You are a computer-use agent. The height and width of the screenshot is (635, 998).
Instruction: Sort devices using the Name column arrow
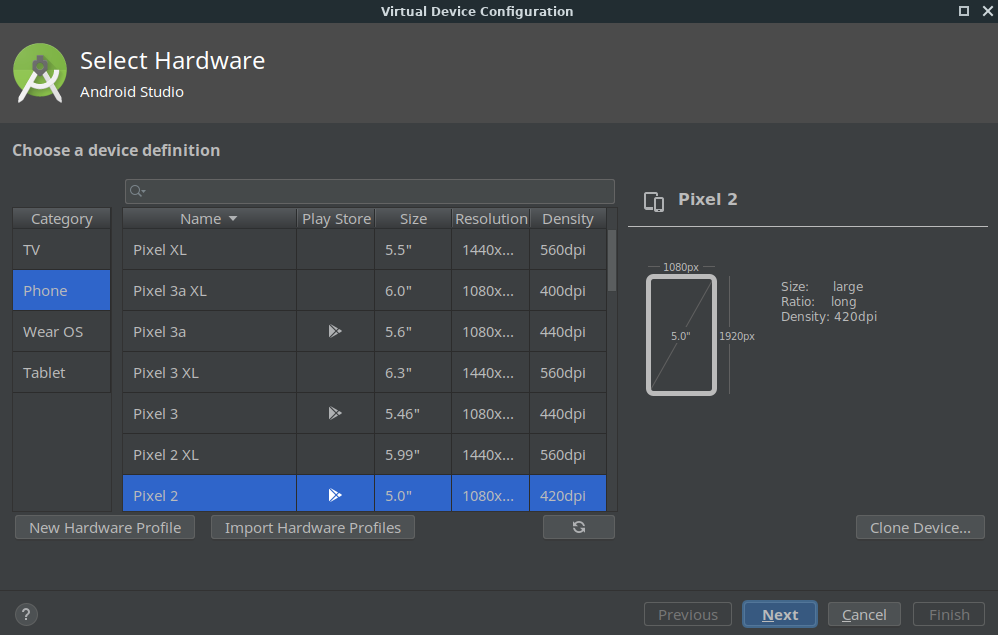click(x=233, y=218)
